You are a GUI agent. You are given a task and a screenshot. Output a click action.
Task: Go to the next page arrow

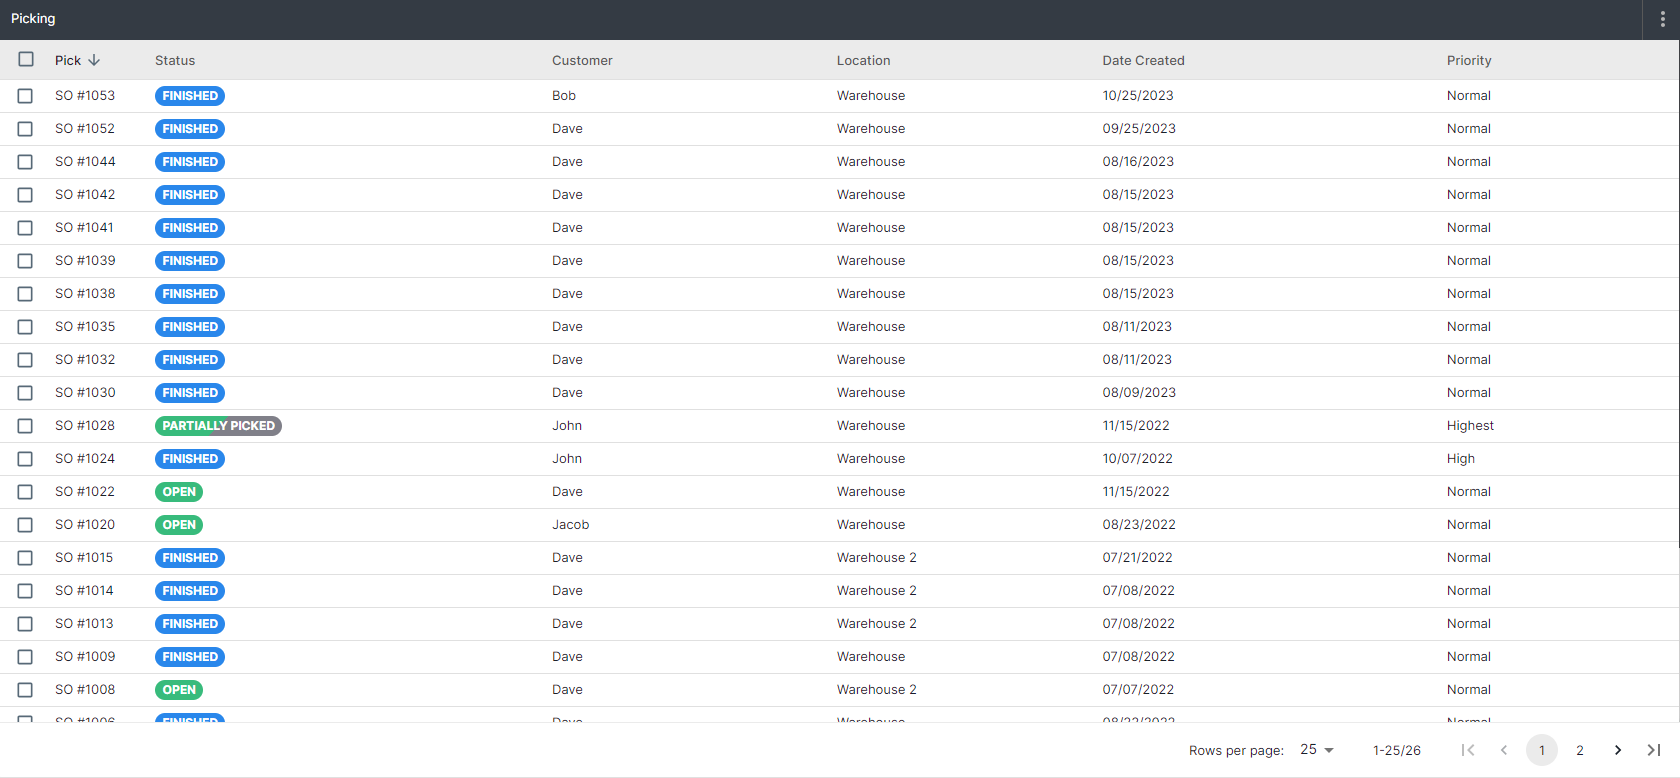point(1617,750)
